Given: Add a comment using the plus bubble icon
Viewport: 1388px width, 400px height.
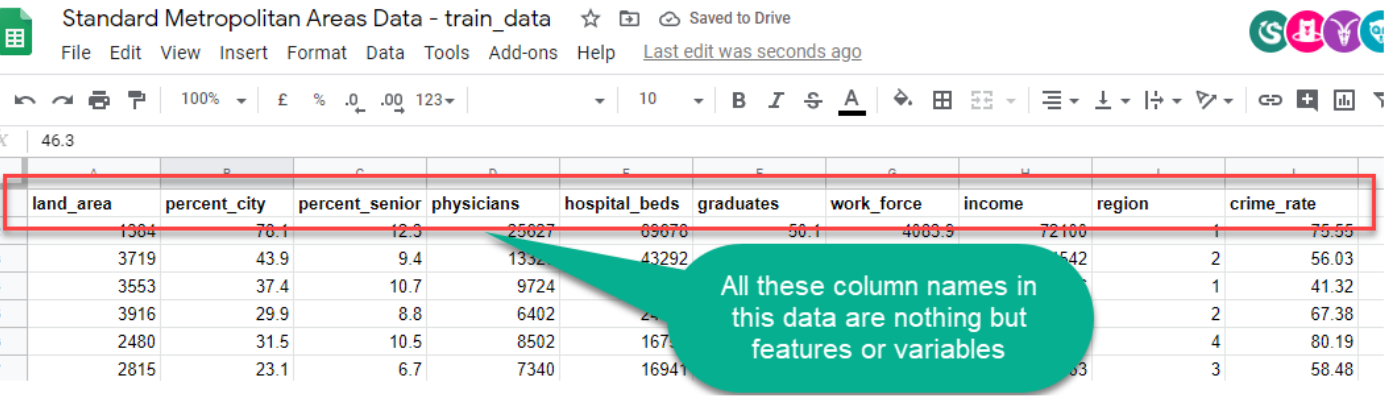Looking at the screenshot, I should (x=1307, y=100).
